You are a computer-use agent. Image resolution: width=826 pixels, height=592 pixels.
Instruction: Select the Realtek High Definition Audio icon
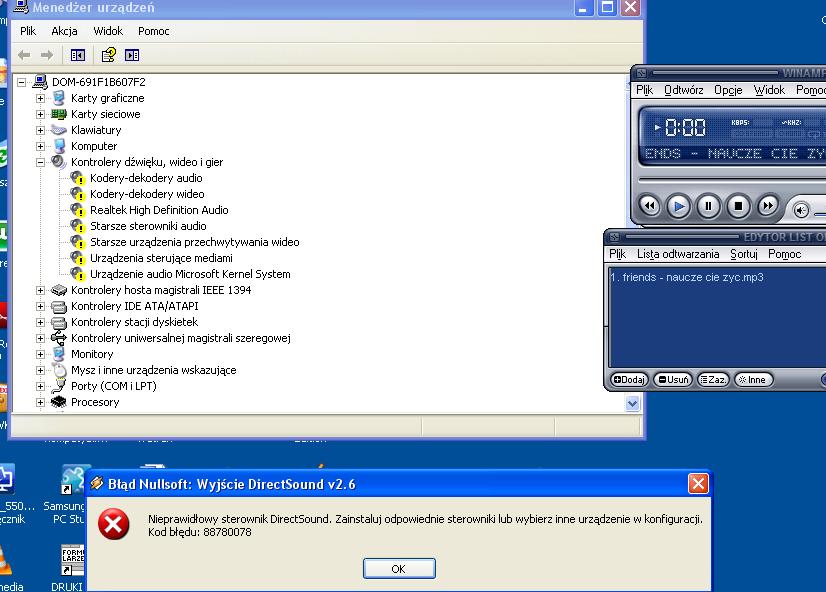click(x=78, y=210)
